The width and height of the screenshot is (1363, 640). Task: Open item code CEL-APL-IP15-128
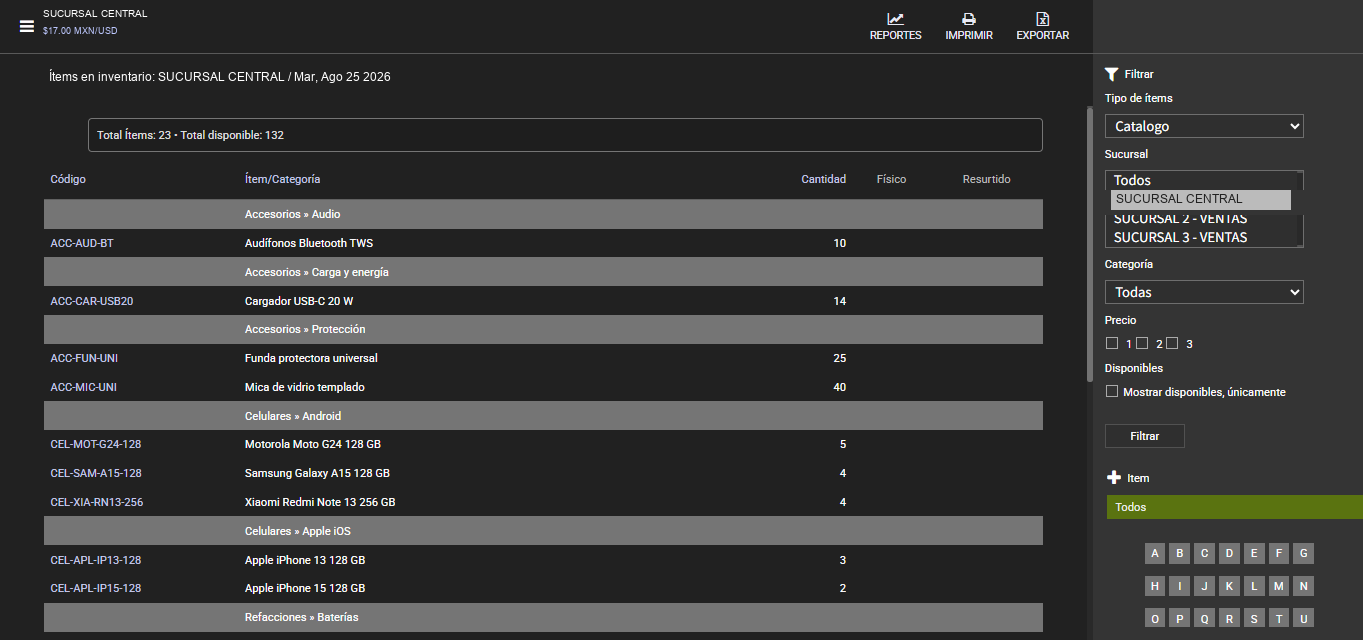(x=96, y=588)
